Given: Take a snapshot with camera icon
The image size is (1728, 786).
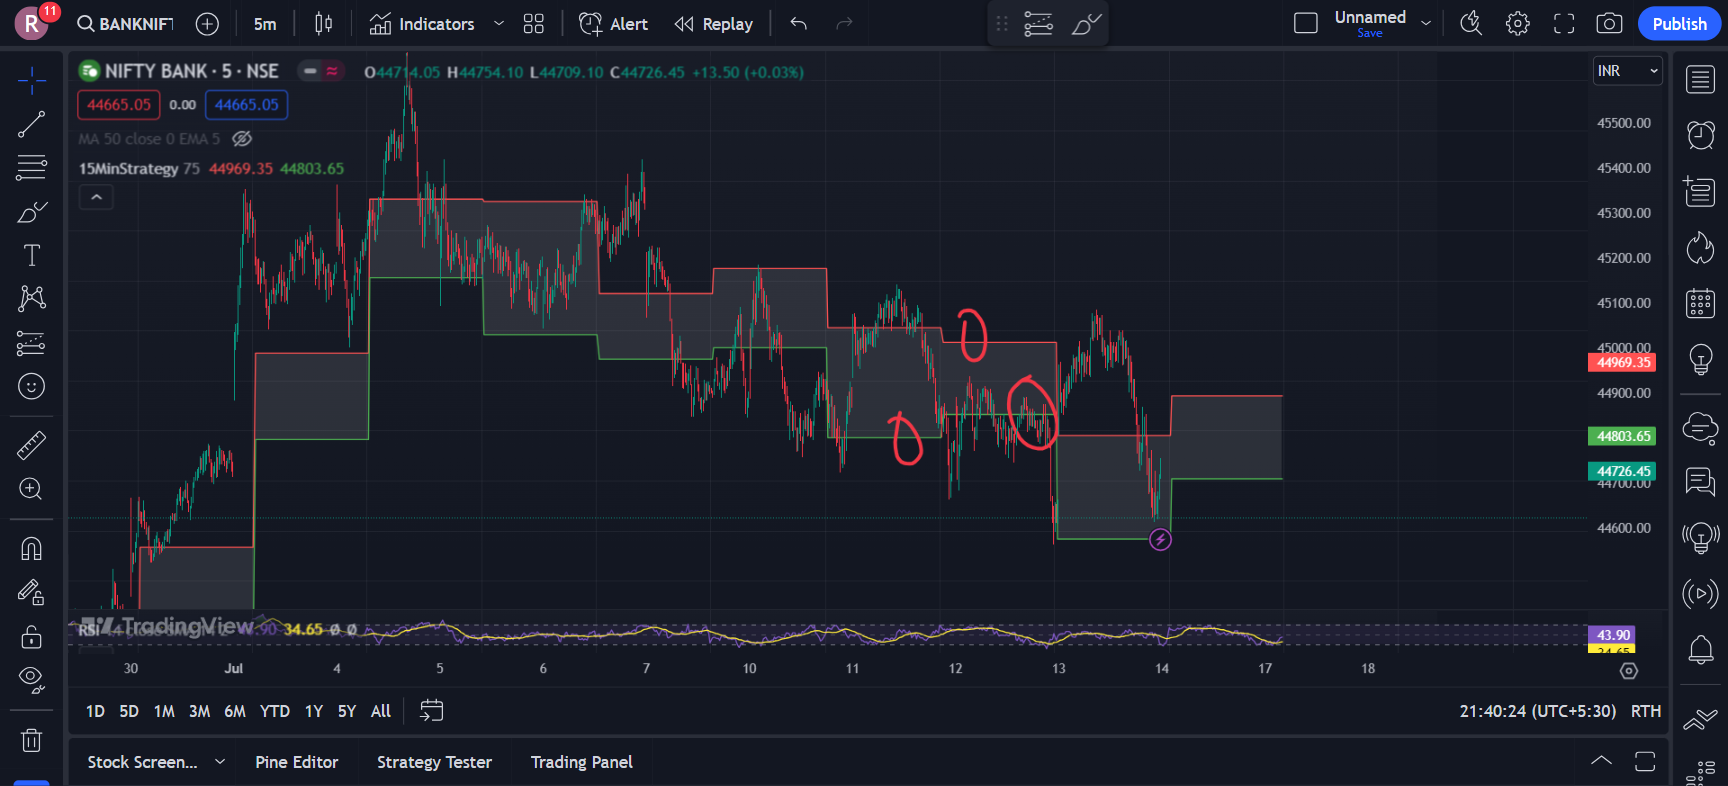Looking at the screenshot, I should 1609,24.
